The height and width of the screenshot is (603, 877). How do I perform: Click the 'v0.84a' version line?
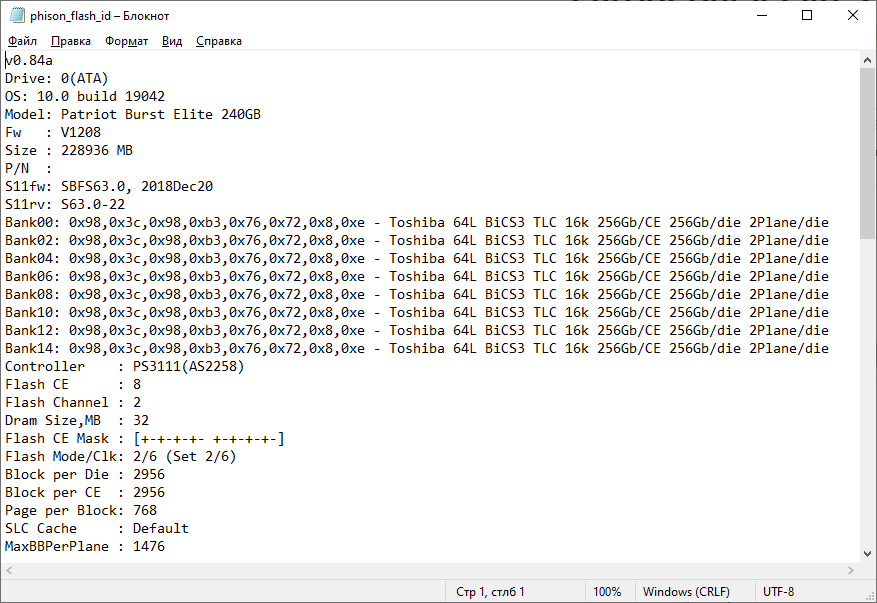(29, 60)
